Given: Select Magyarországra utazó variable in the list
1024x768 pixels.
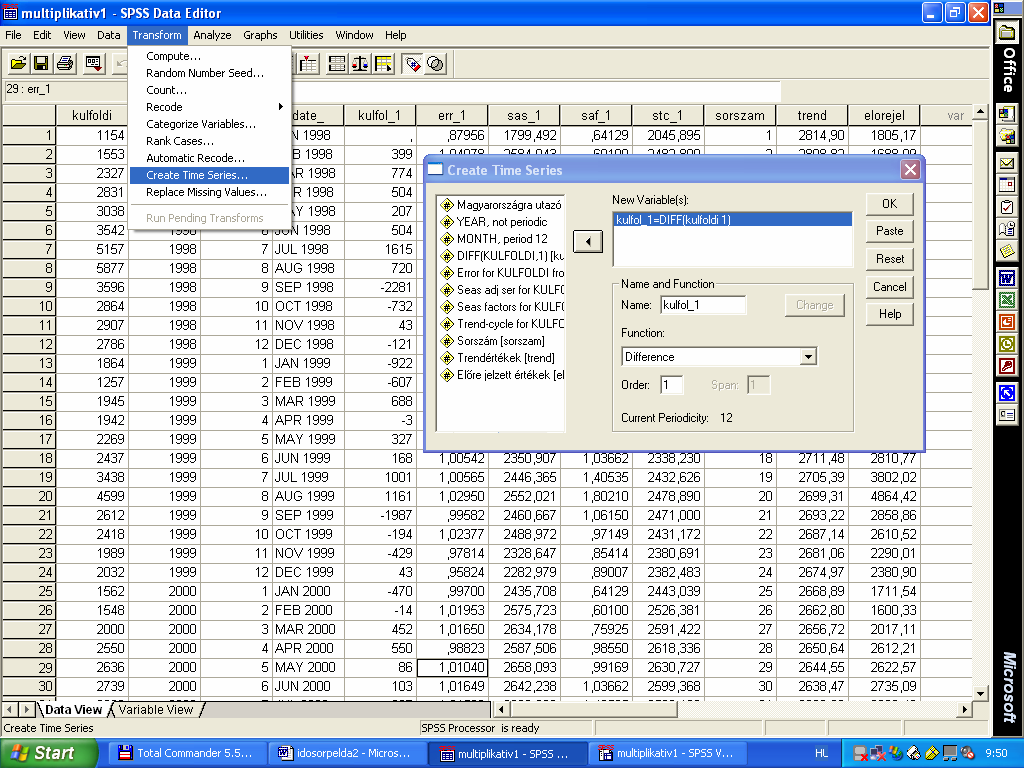Looking at the screenshot, I should [x=501, y=205].
